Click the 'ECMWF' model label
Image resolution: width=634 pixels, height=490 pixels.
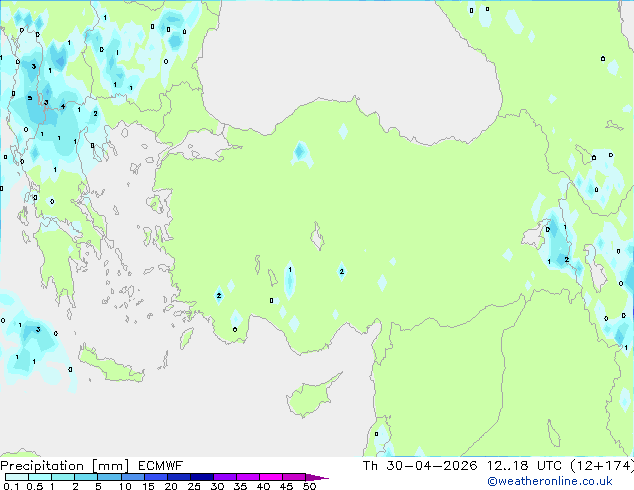[161, 466]
